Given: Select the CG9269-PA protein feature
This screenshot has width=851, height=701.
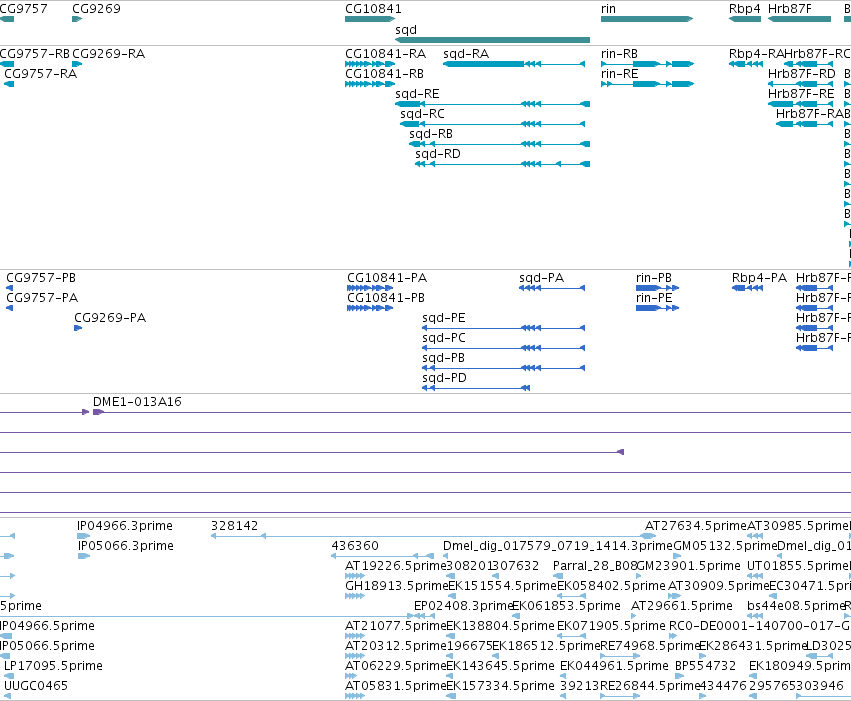Looking at the screenshot, I should coord(78,328).
